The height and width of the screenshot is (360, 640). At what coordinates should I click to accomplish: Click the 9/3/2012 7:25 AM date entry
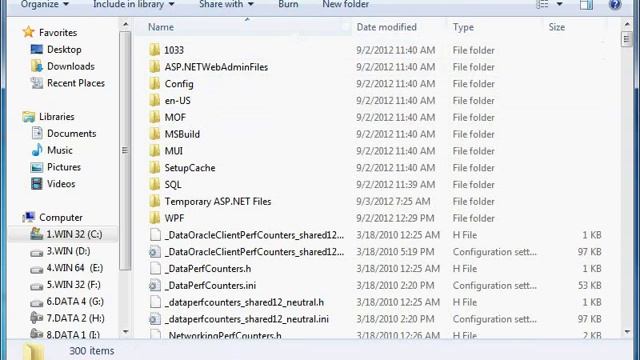(393, 201)
